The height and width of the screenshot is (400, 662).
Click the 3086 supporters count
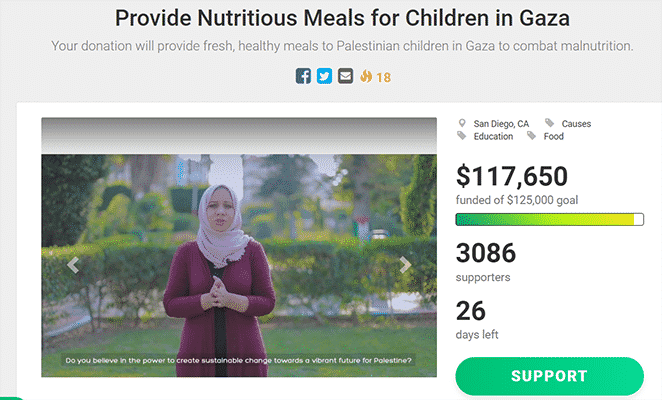[x=486, y=253]
